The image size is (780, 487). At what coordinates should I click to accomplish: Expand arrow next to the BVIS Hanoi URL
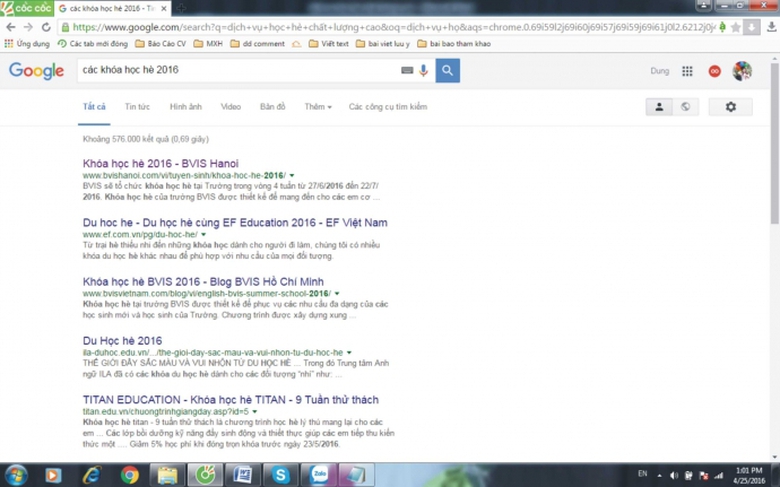tap(291, 176)
